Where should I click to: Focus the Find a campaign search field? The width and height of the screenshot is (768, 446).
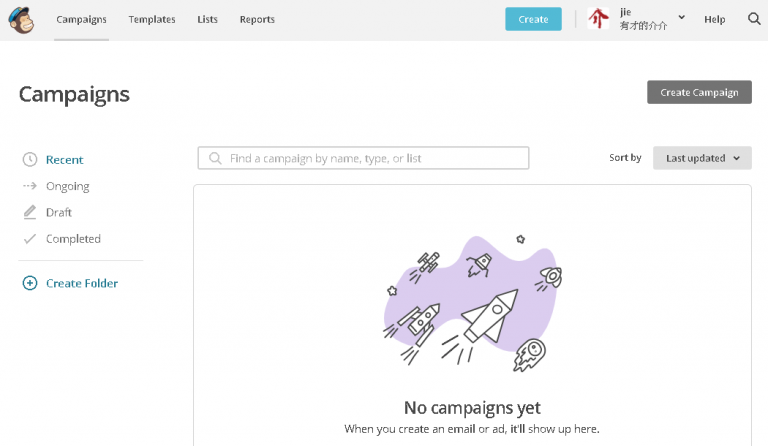tap(363, 158)
